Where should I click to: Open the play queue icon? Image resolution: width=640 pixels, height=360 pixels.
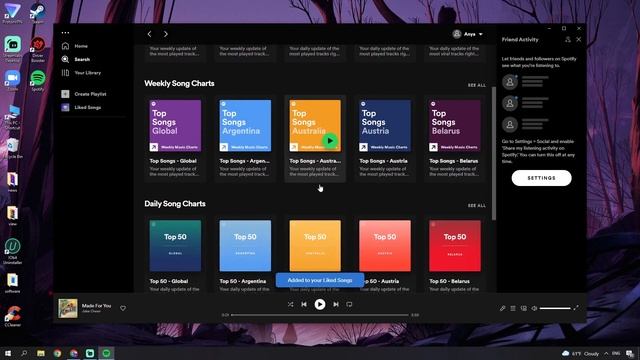513,309
